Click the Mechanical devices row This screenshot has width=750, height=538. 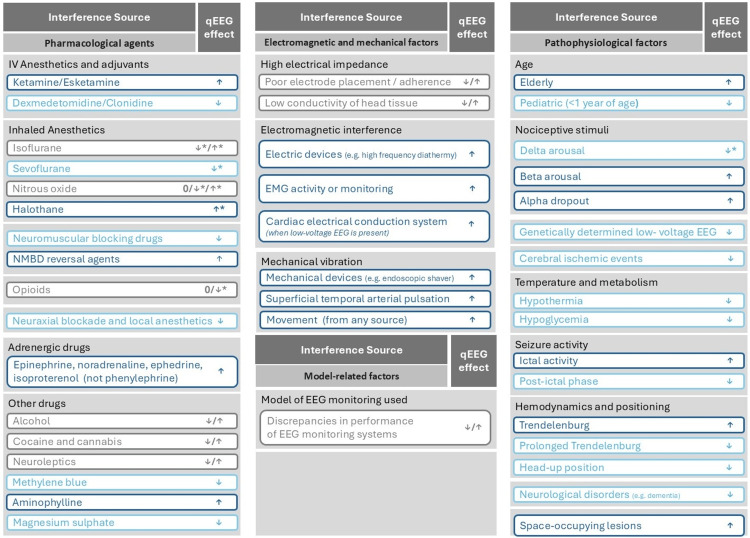[x=375, y=277]
